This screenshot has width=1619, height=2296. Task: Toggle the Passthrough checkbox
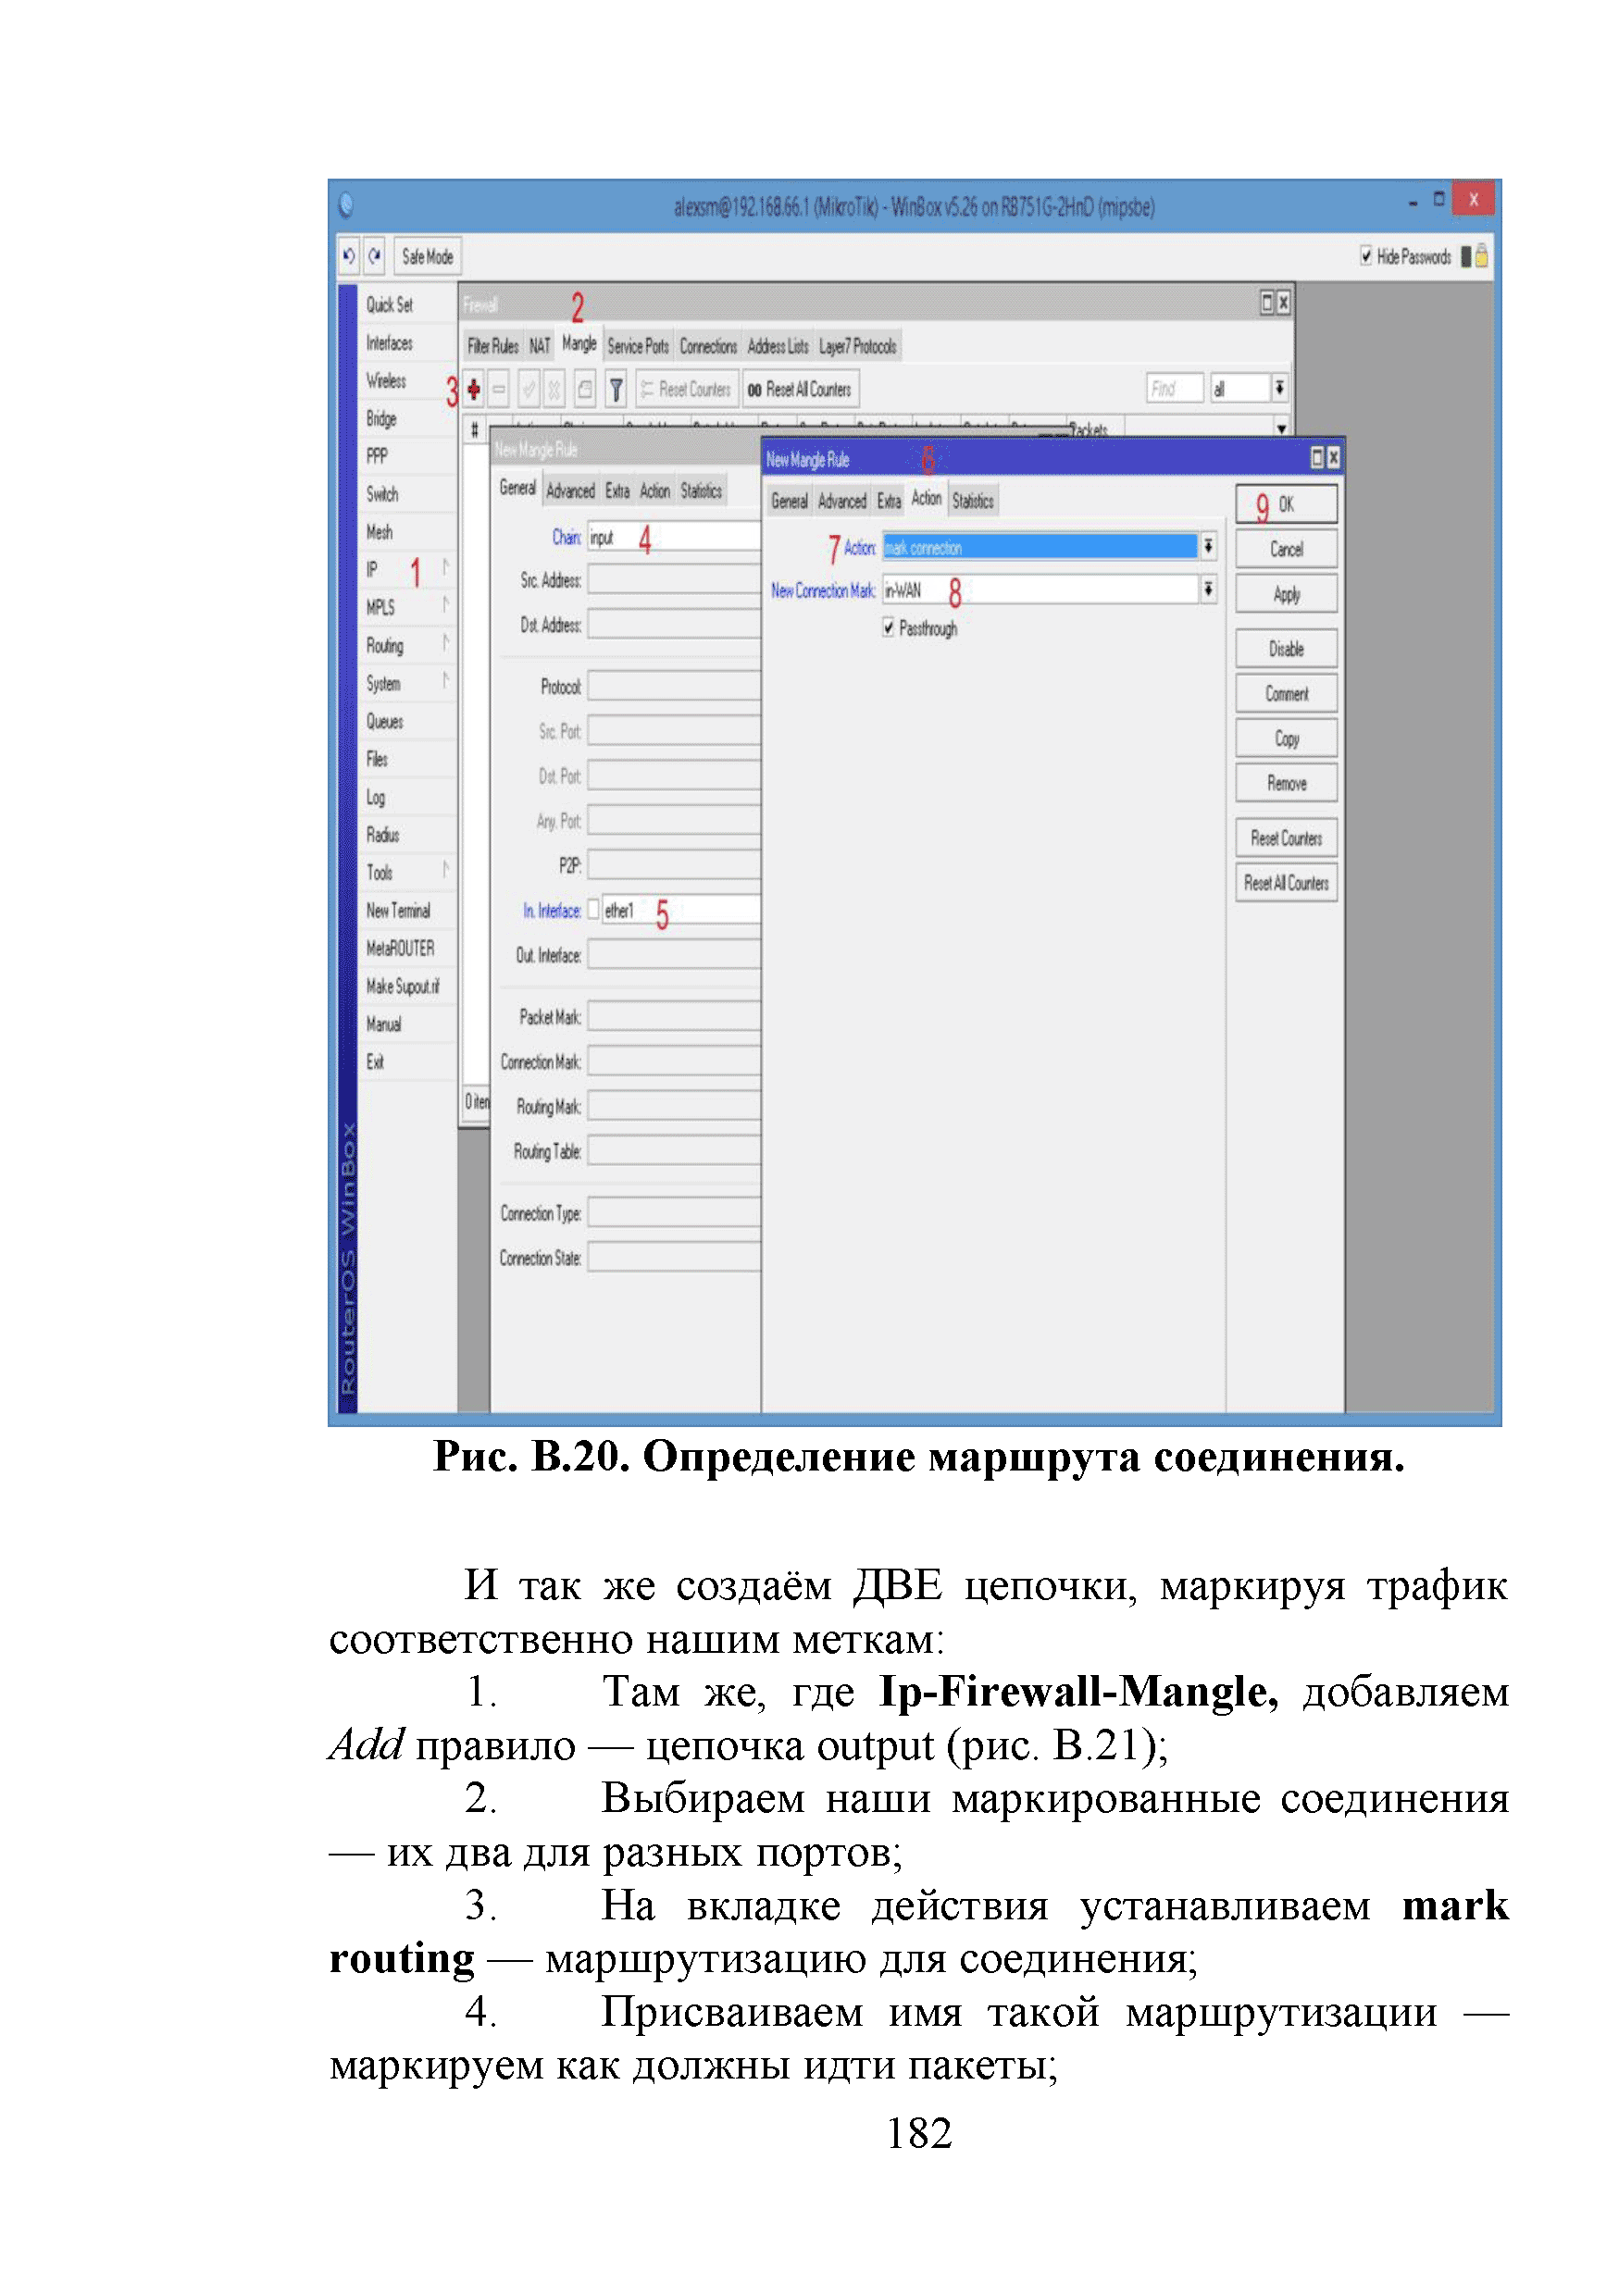[887, 628]
